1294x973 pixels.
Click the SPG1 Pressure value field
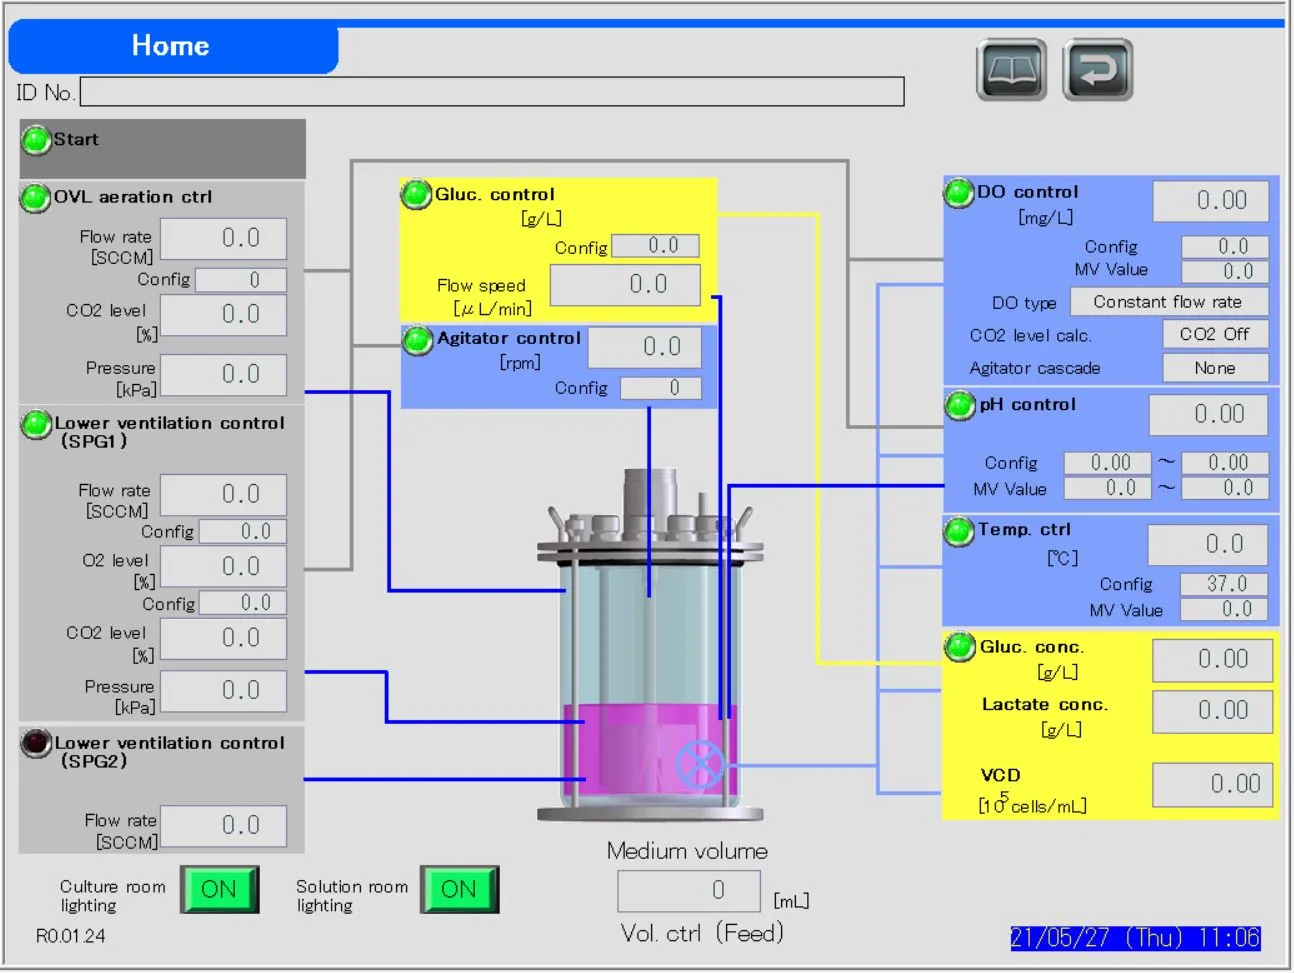pos(224,691)
